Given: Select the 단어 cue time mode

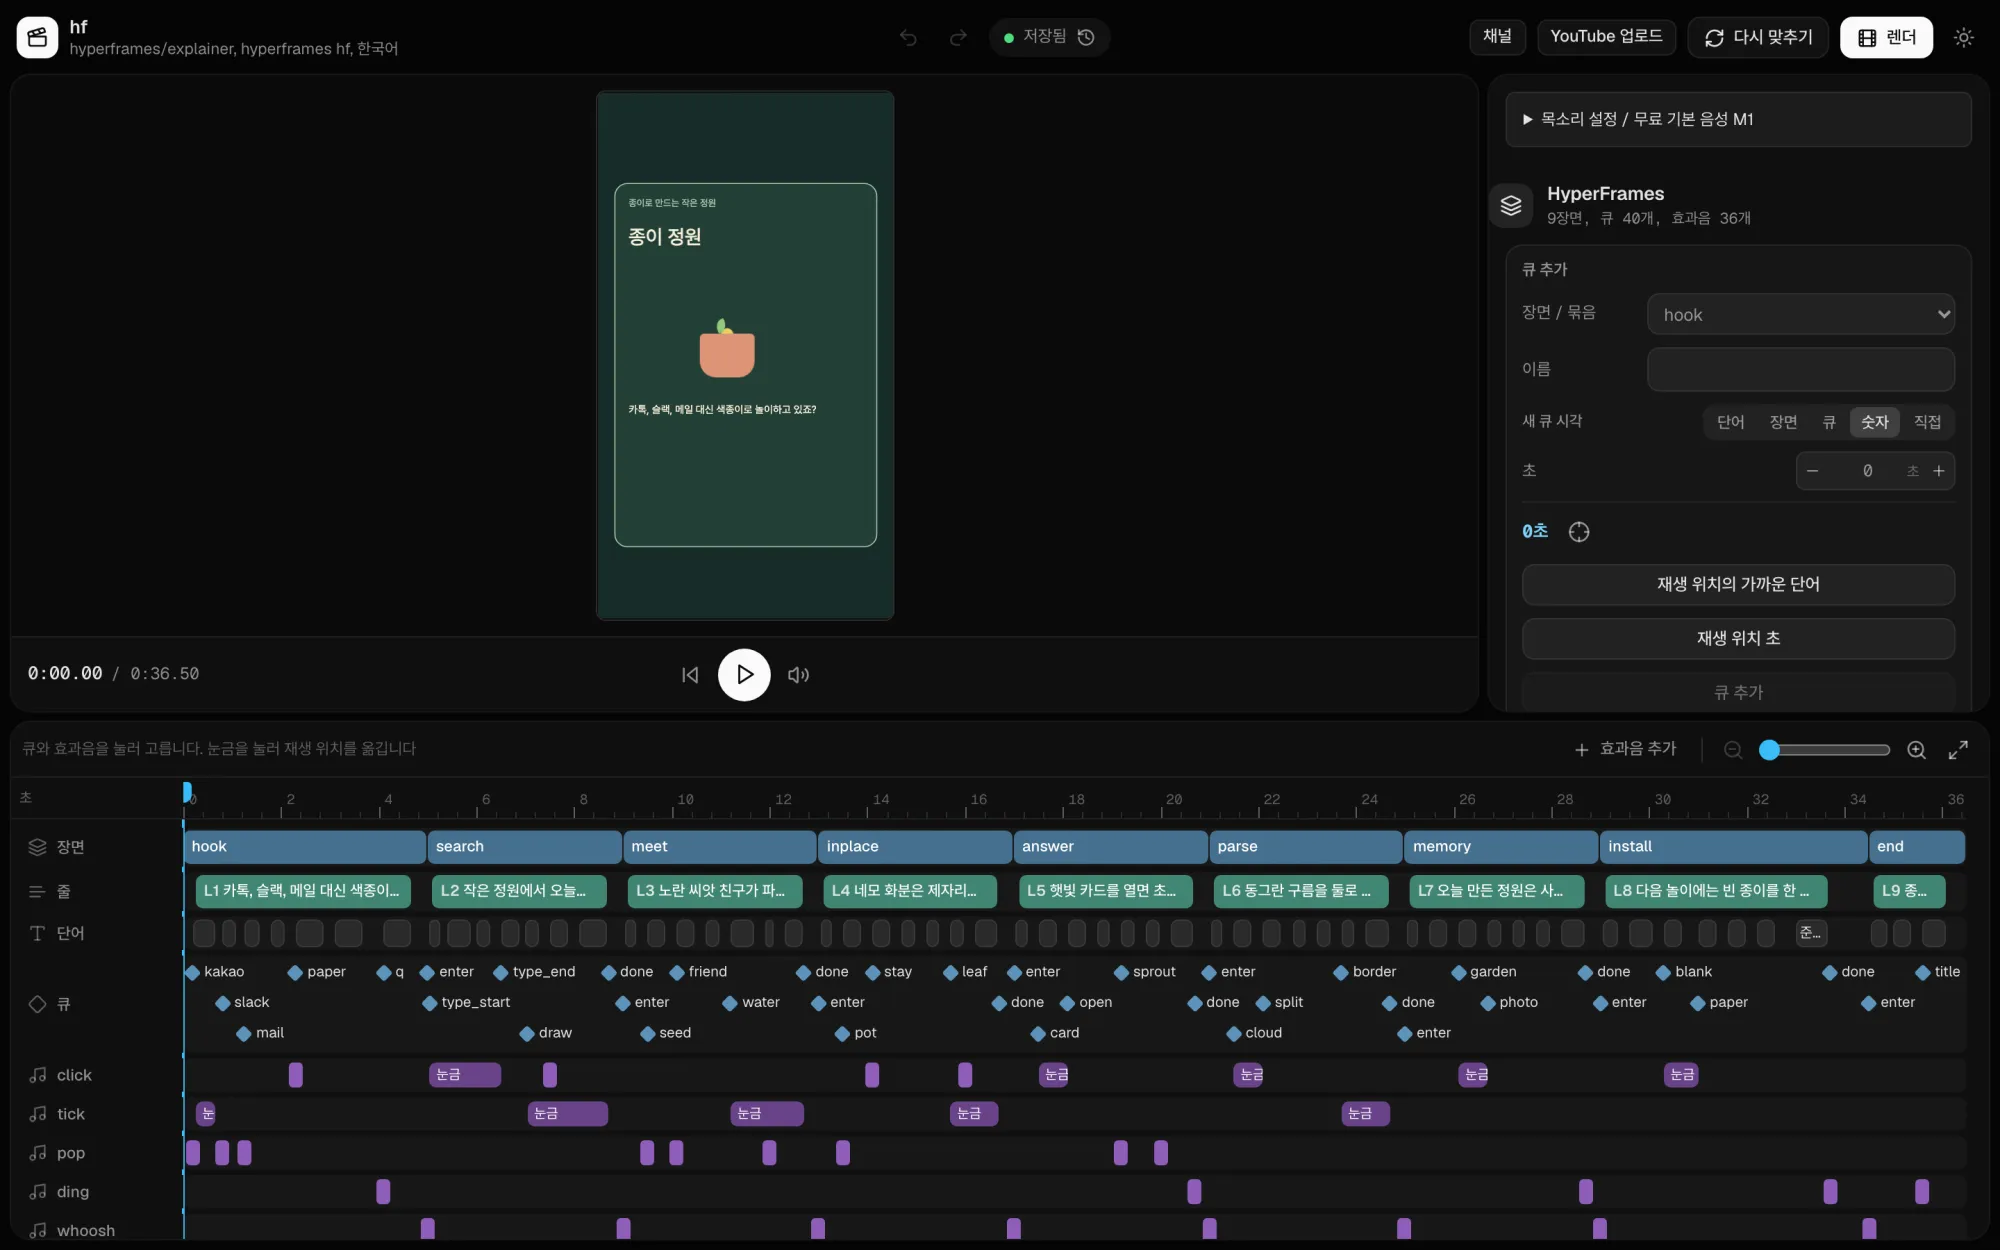Looking at the screenshot, I should 1730,422.
